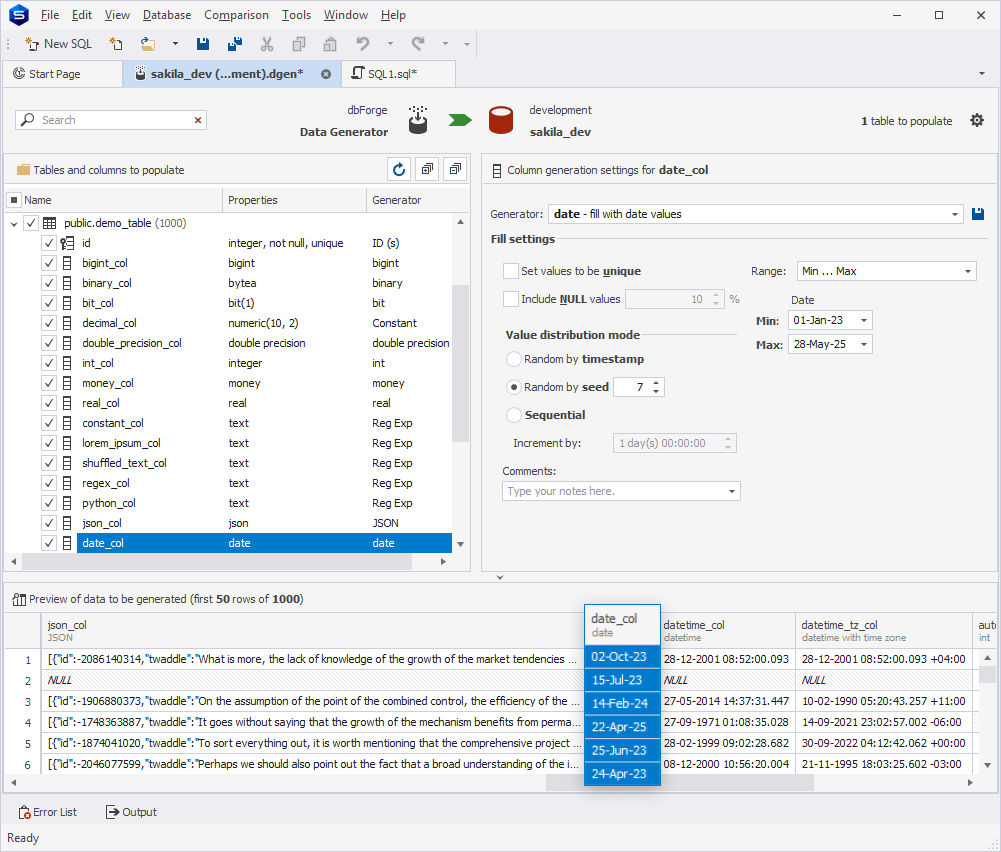Close the sakila_dev document tab
The image size is (1001, 852).
tap(326, 74)
